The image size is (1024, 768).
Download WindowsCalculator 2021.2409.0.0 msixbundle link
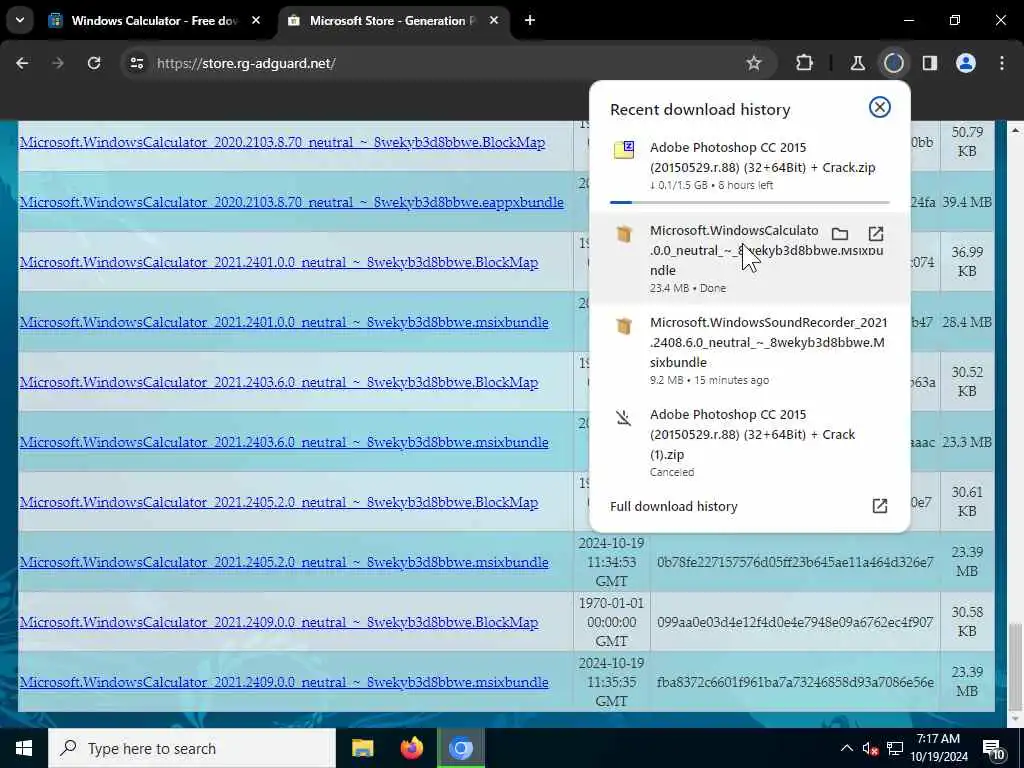coord(284,682)
